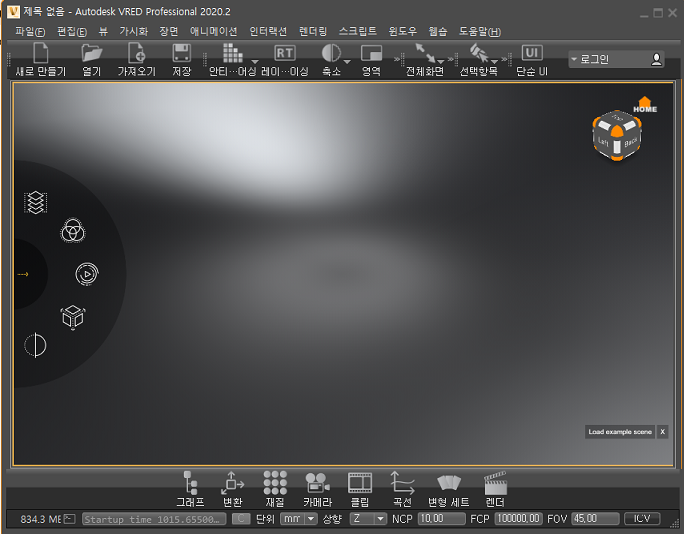Click the circular play icon in the radial menu
This screenshot has width=684, height=534.
(87, 274)
